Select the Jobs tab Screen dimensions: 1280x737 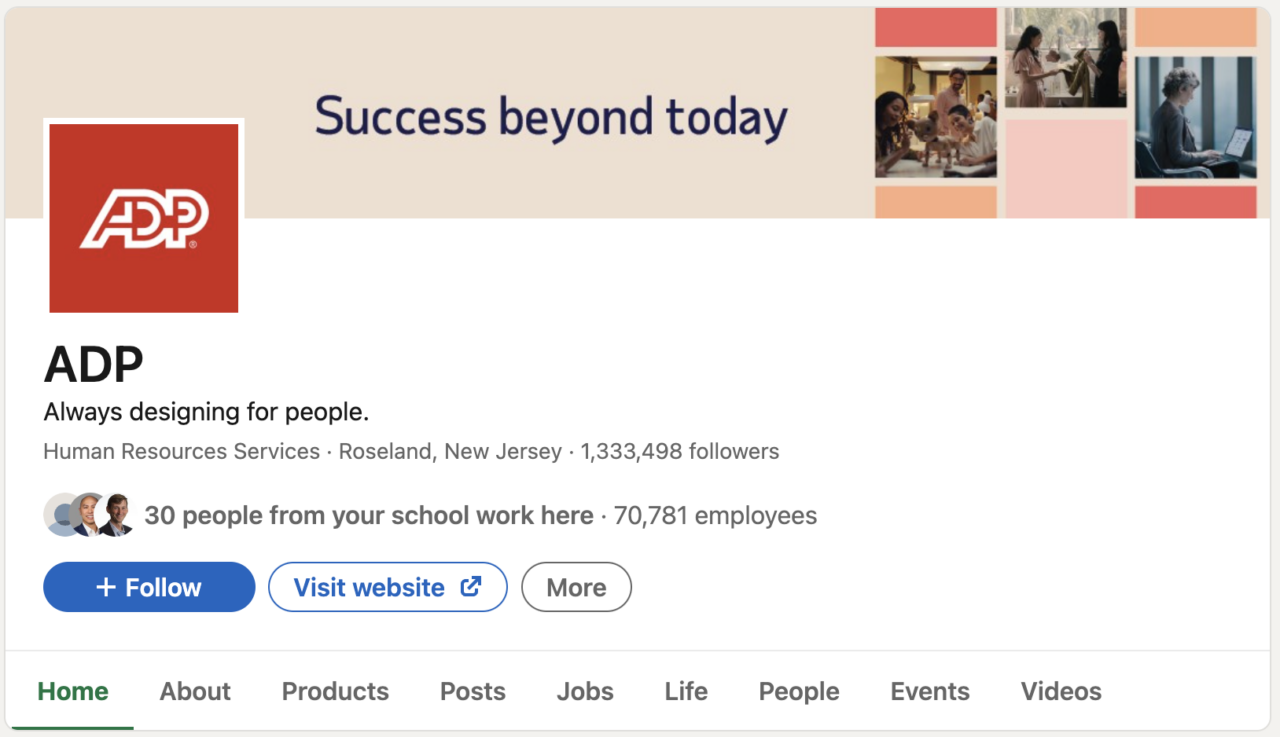[x=585, y=691]
